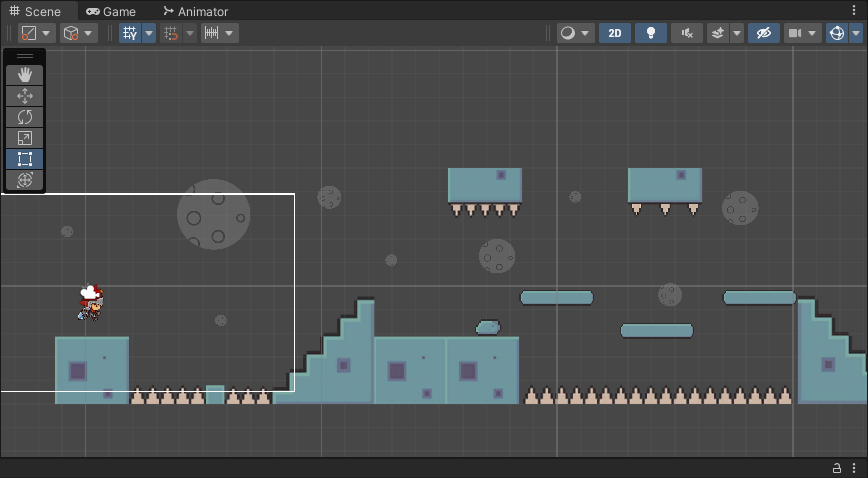
Task: Expand the handle position dropdown arrow
Action: [46, 33]
